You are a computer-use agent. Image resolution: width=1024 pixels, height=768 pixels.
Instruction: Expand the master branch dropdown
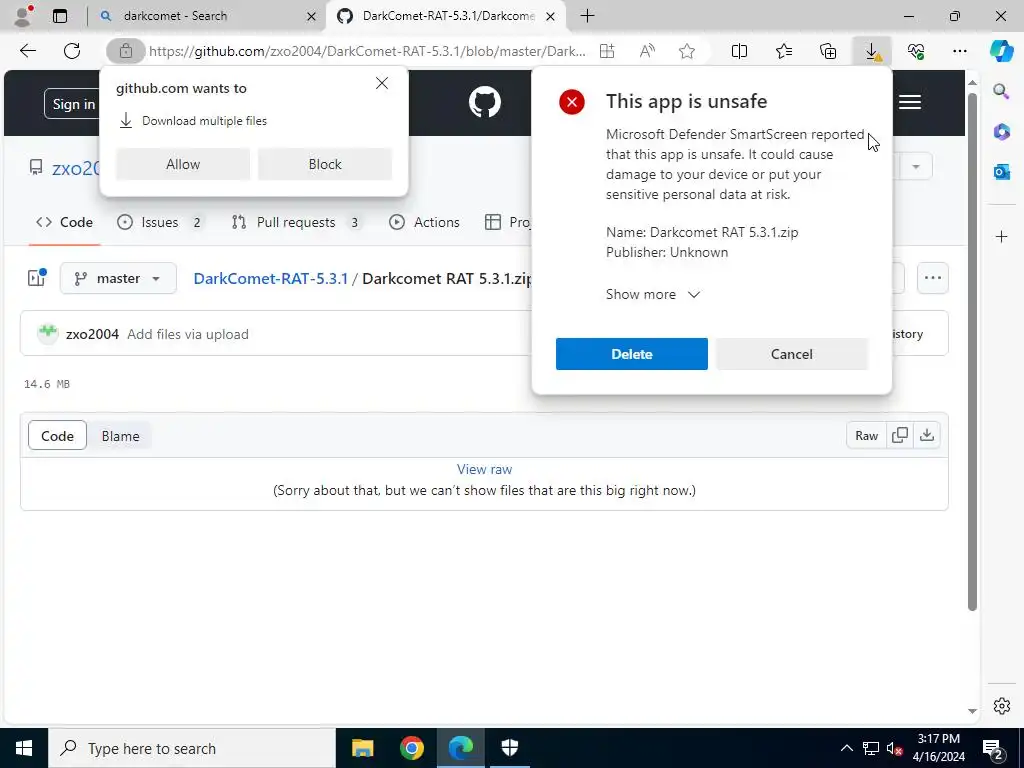coord(118,278)
